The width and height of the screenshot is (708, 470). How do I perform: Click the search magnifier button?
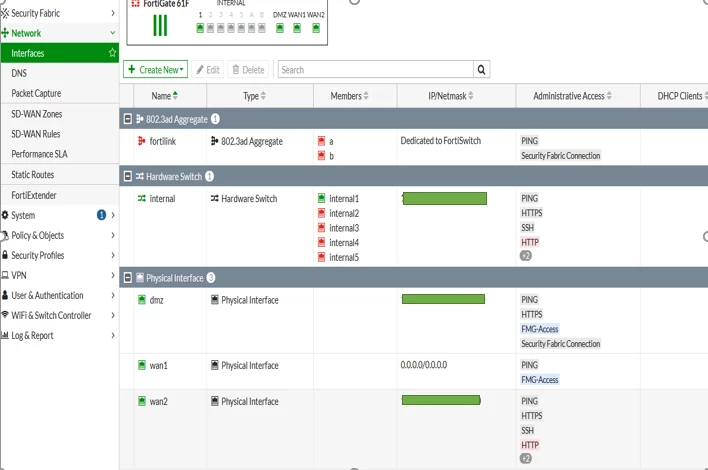click(481, 70)
